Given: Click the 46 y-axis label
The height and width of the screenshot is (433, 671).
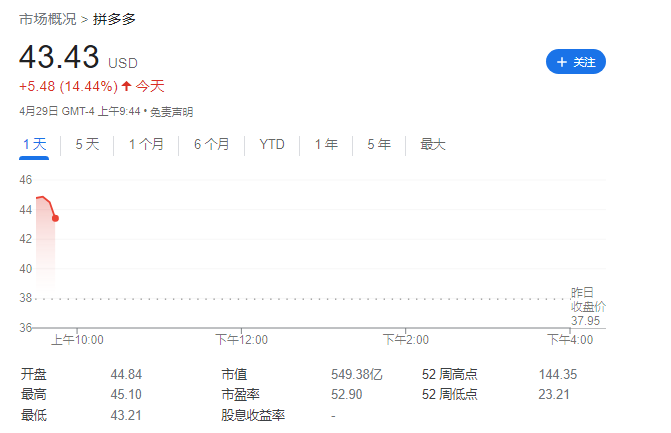Looking at the screenshot, I should (26, 180).
